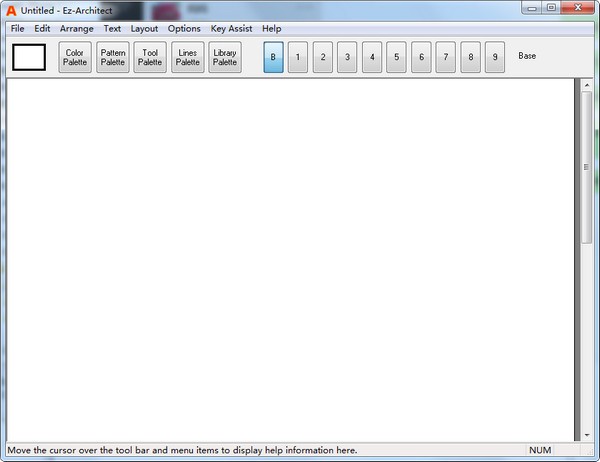Choose layer 7 button
The height and width of the screenshot is (462, 600).
click(x=446, y=57)
